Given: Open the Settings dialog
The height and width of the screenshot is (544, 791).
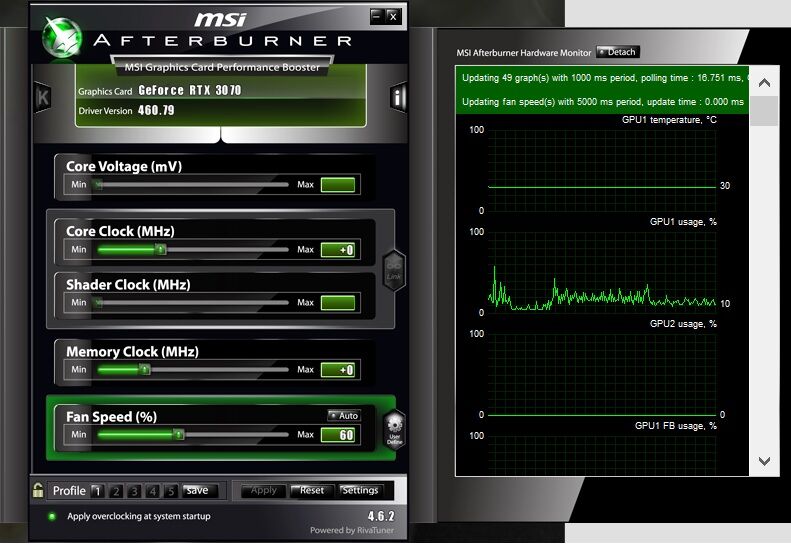Looking at the screenshot, I should tap(360, 491).
